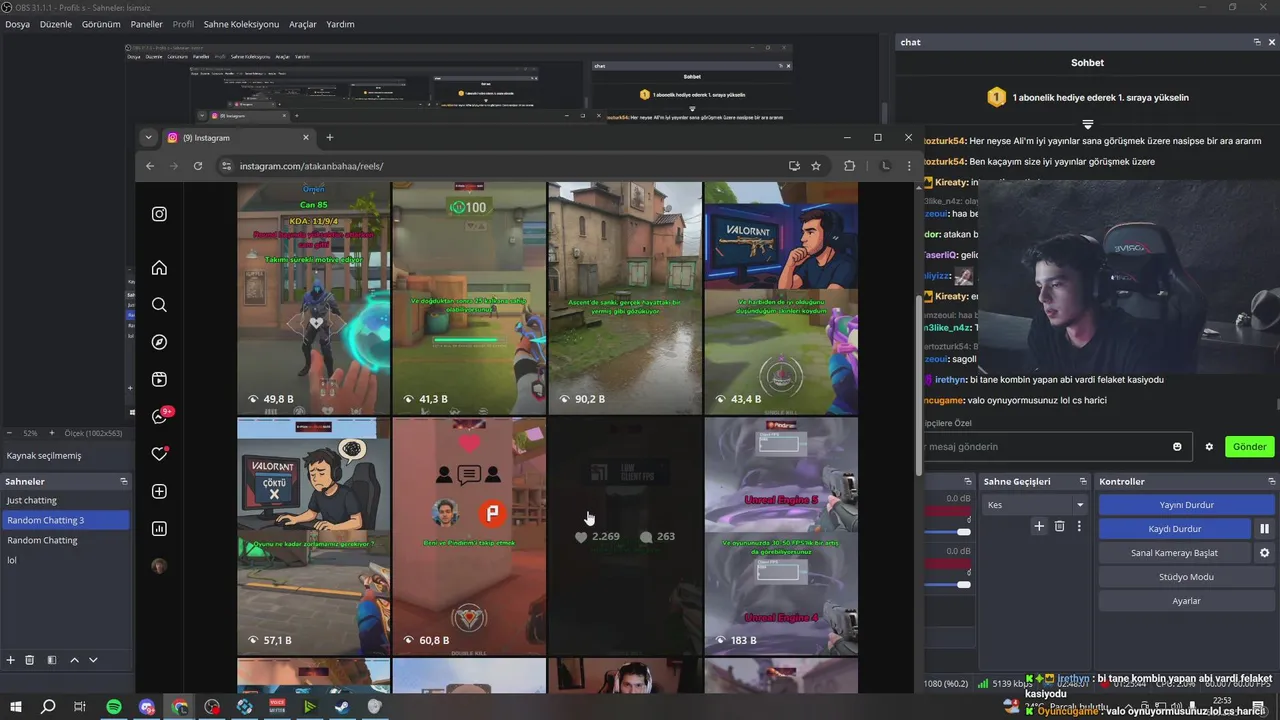The width and height of the screenshot is (1280, 720).
Task: Open the Chrome profile icon
Action: 885,166
